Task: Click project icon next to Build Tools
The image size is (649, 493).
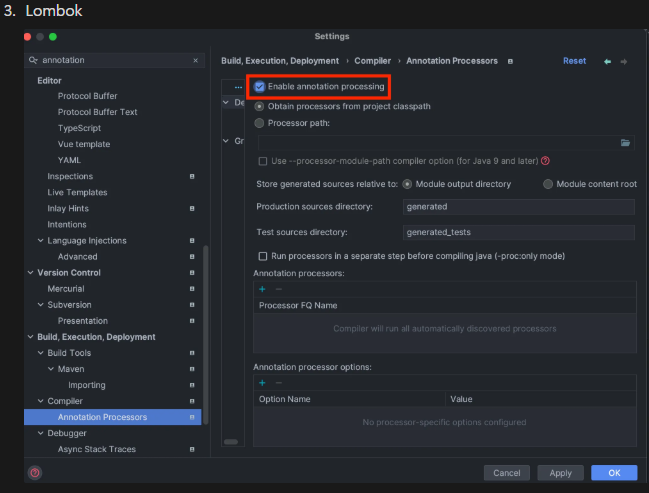Action: point(192,353)
